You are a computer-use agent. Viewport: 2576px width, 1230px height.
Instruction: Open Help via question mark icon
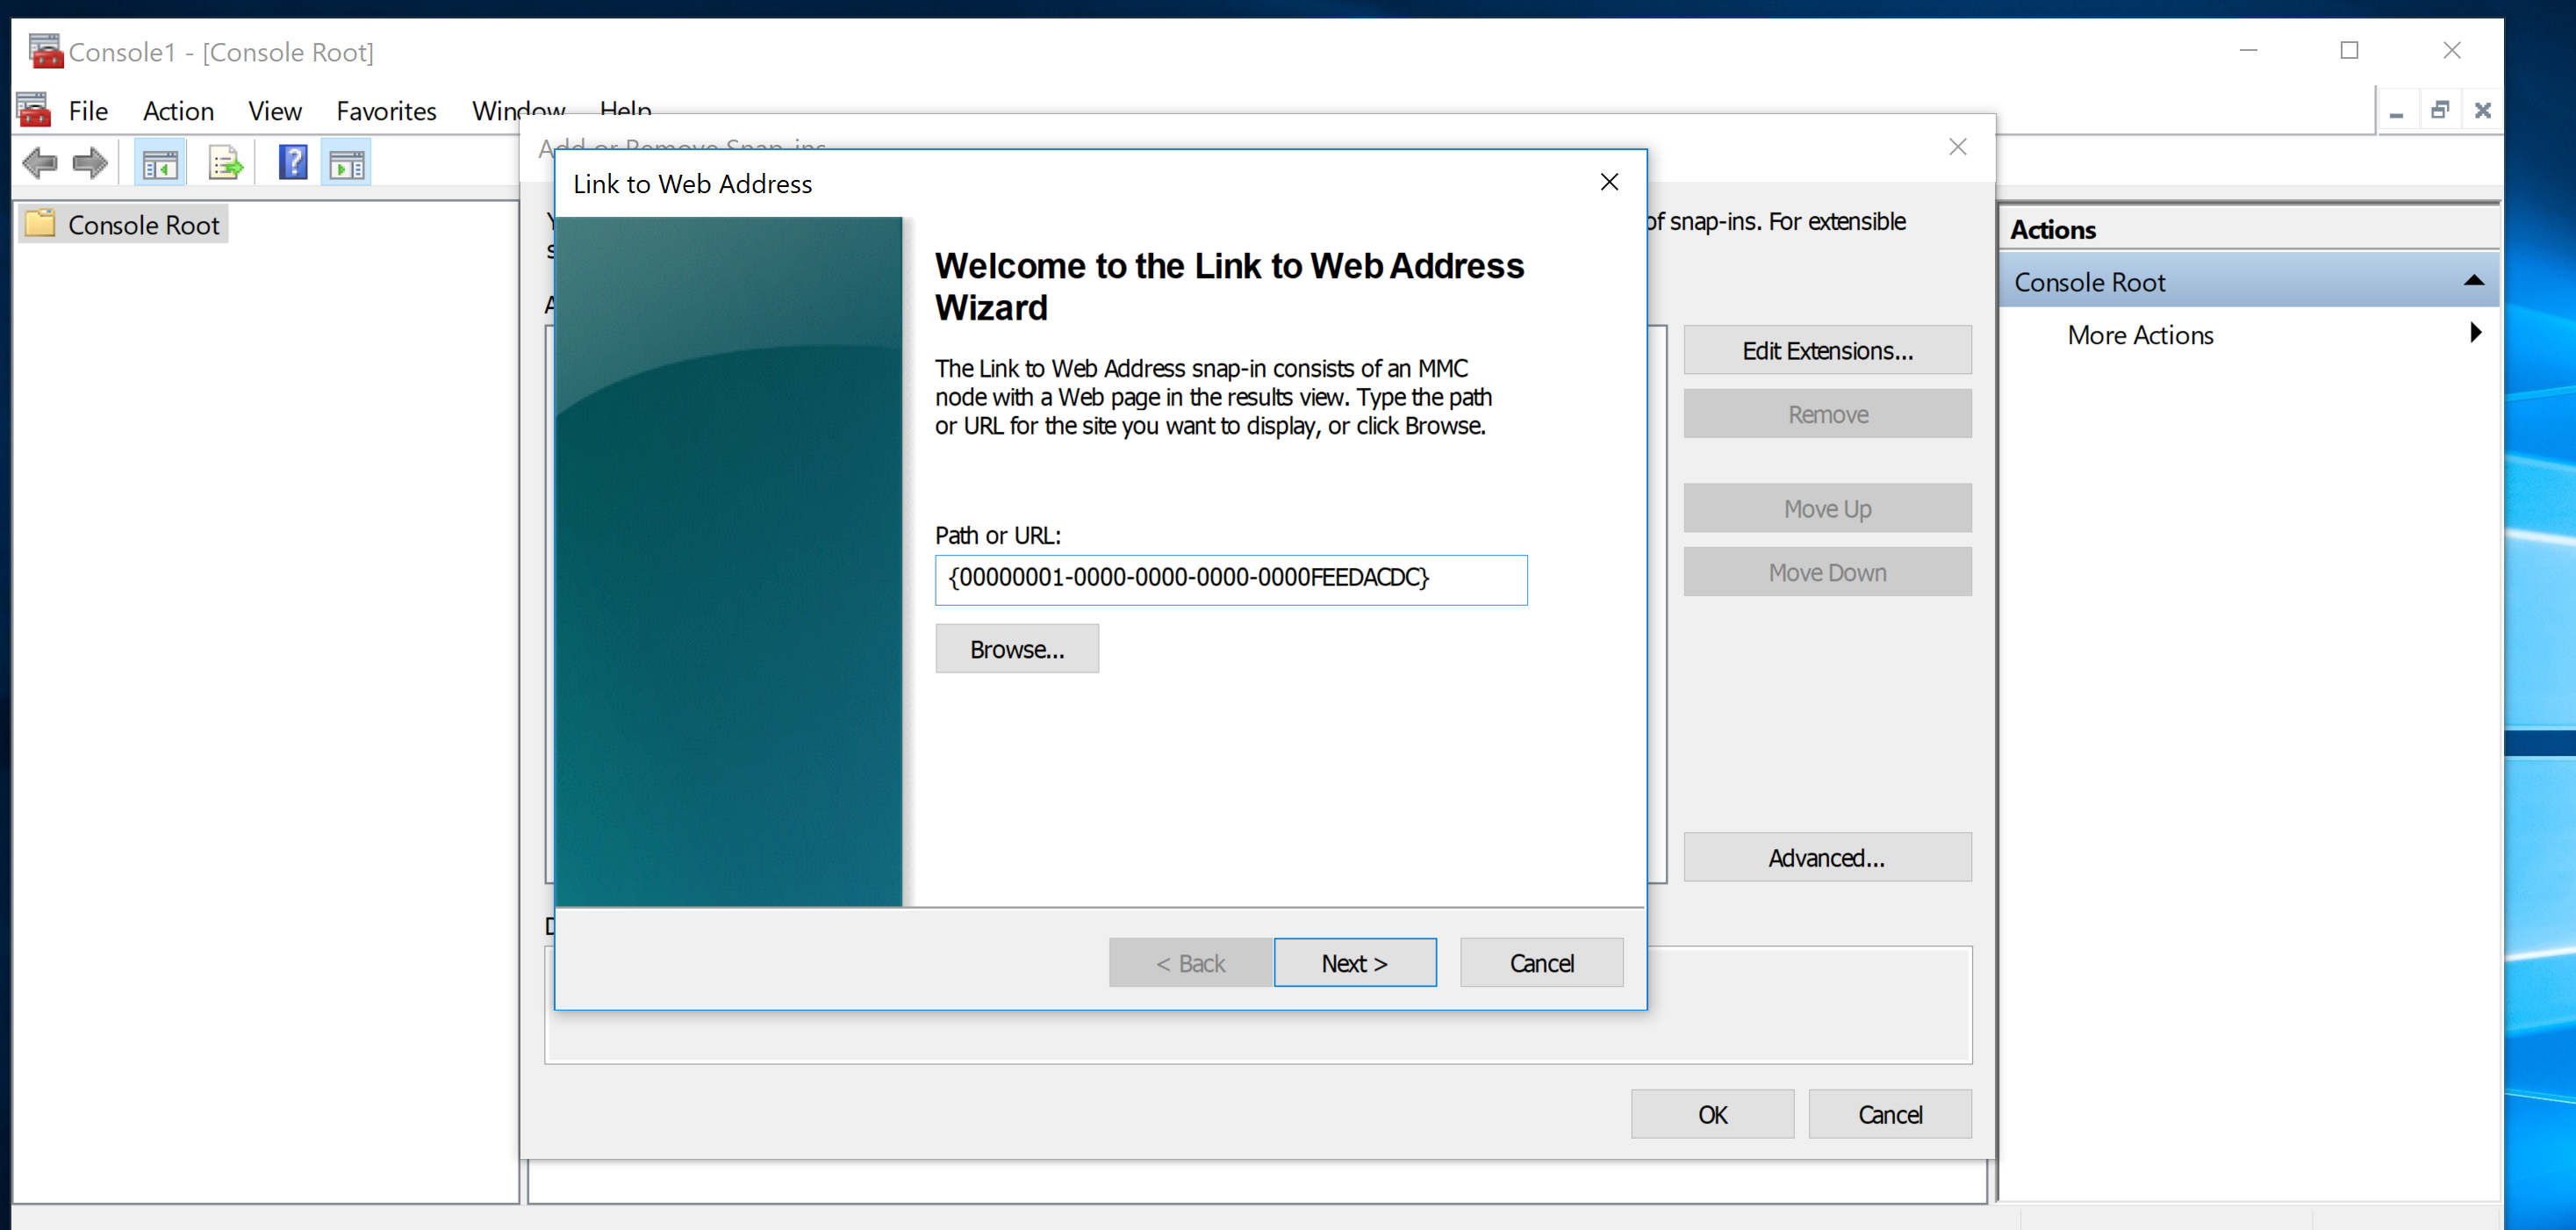click(x=292, y=163)
